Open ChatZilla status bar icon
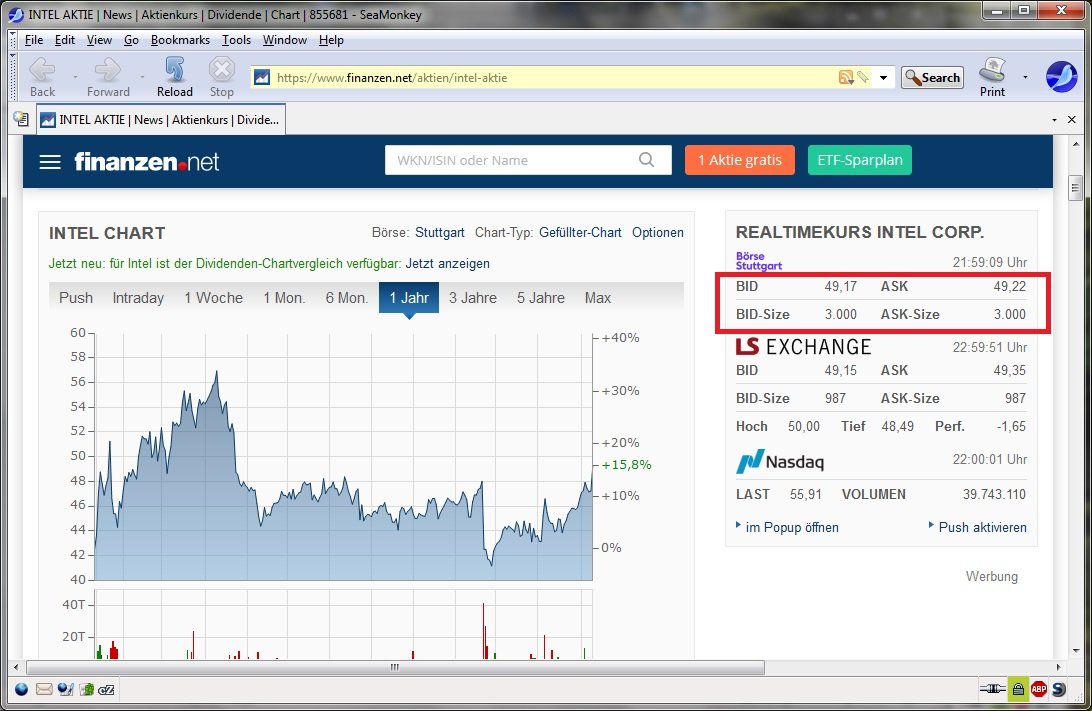The width and height of the screenshot is (1092, 711). (106, 689)
